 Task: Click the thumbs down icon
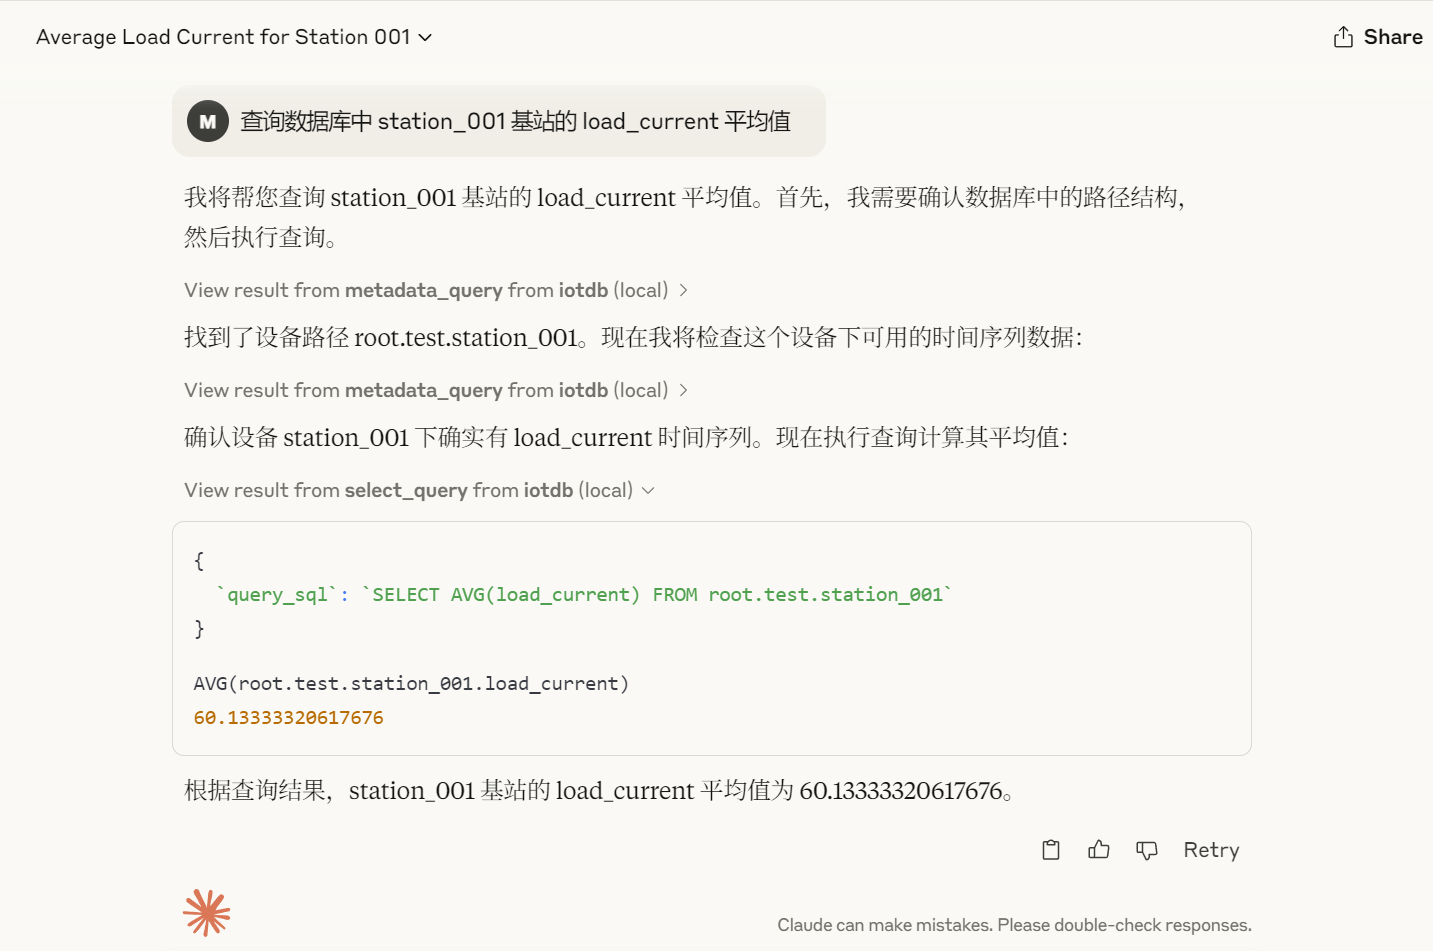click(x=1146, y=849)
